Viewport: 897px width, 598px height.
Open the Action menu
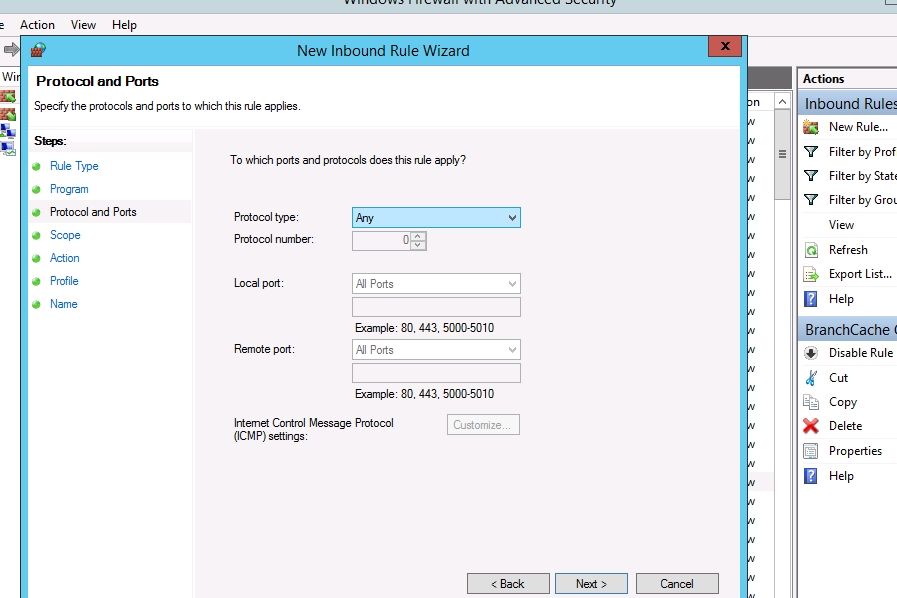38,24
